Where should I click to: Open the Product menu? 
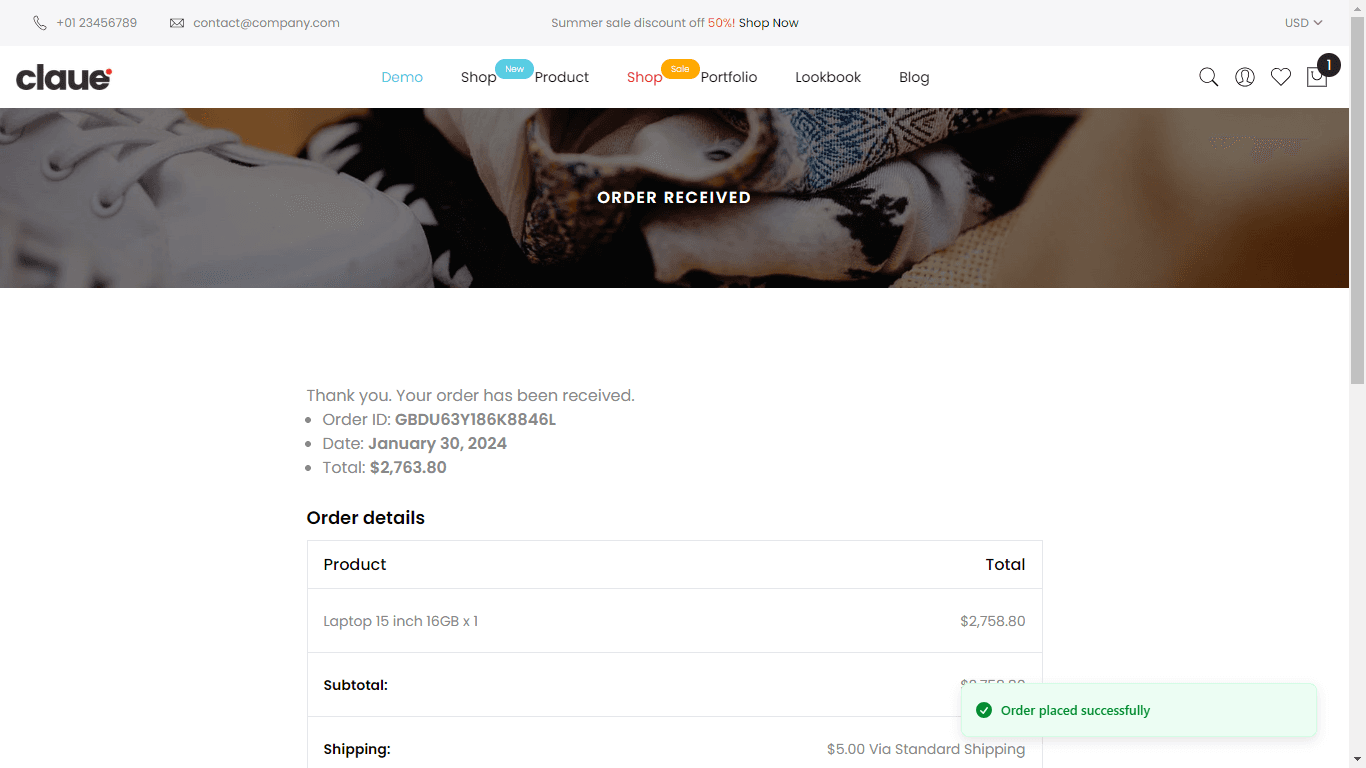tap(562, 77)
